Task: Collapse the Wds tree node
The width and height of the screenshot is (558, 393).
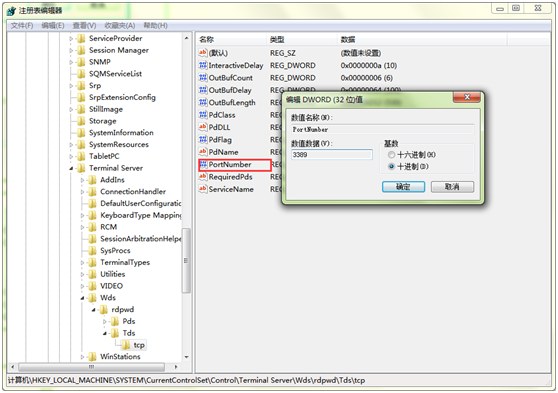Action: pyautogui.click(x=82, y=298)
